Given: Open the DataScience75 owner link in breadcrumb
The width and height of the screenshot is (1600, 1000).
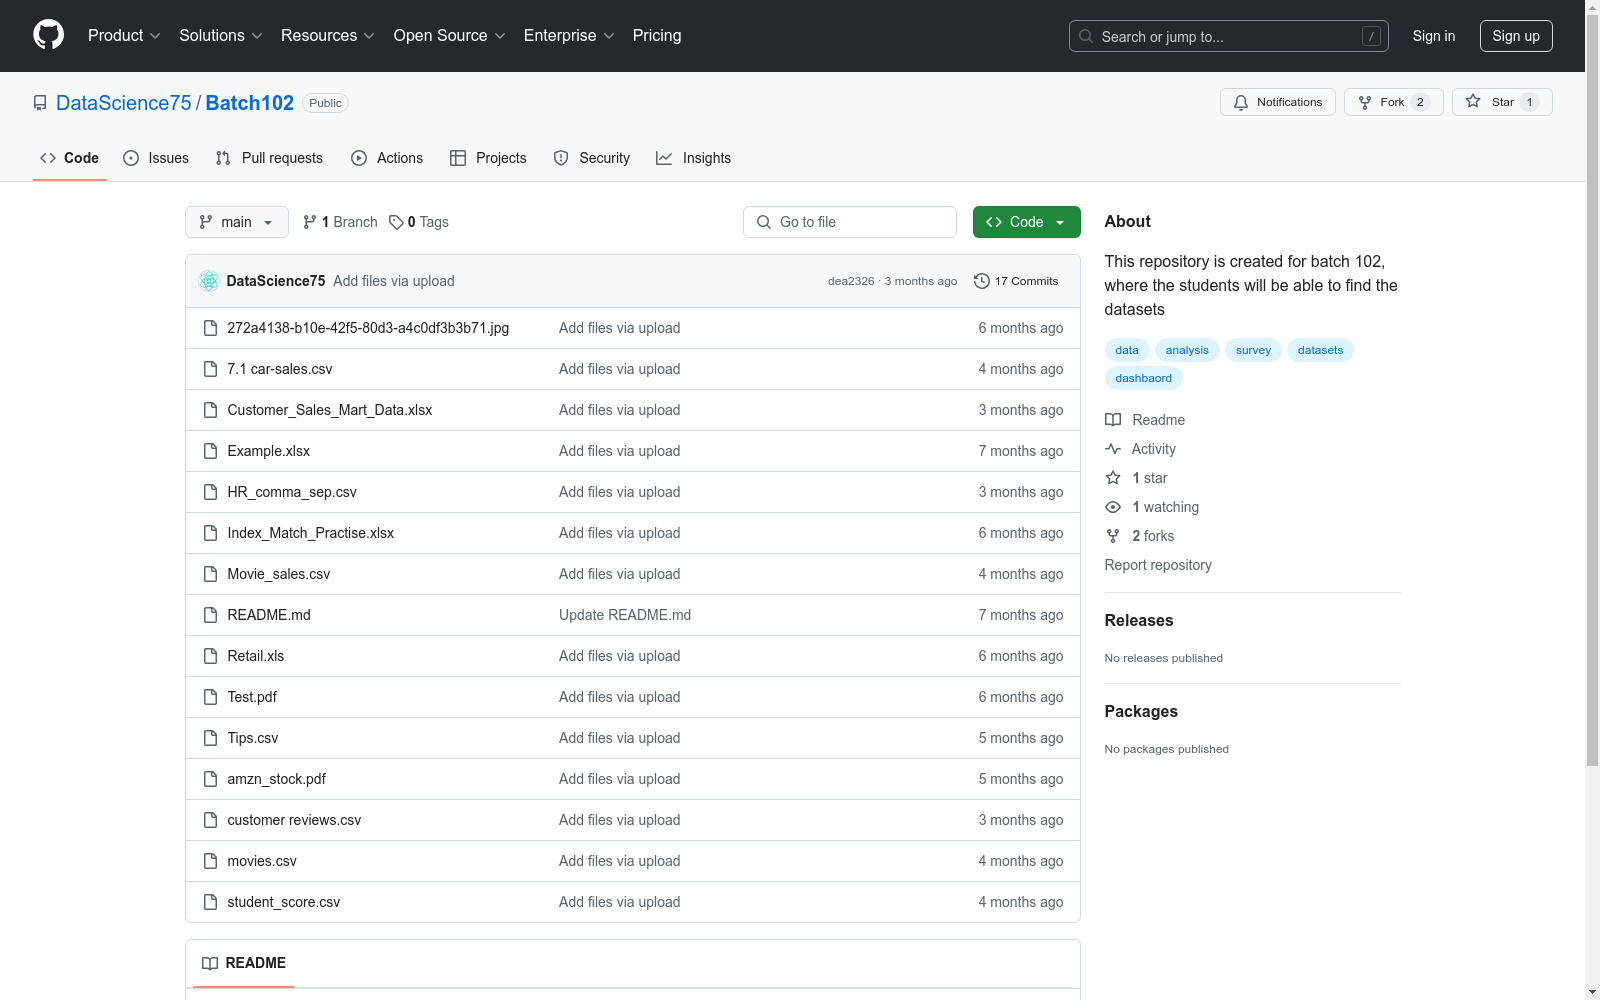Looking at the screenshot, I should point(124,103).
